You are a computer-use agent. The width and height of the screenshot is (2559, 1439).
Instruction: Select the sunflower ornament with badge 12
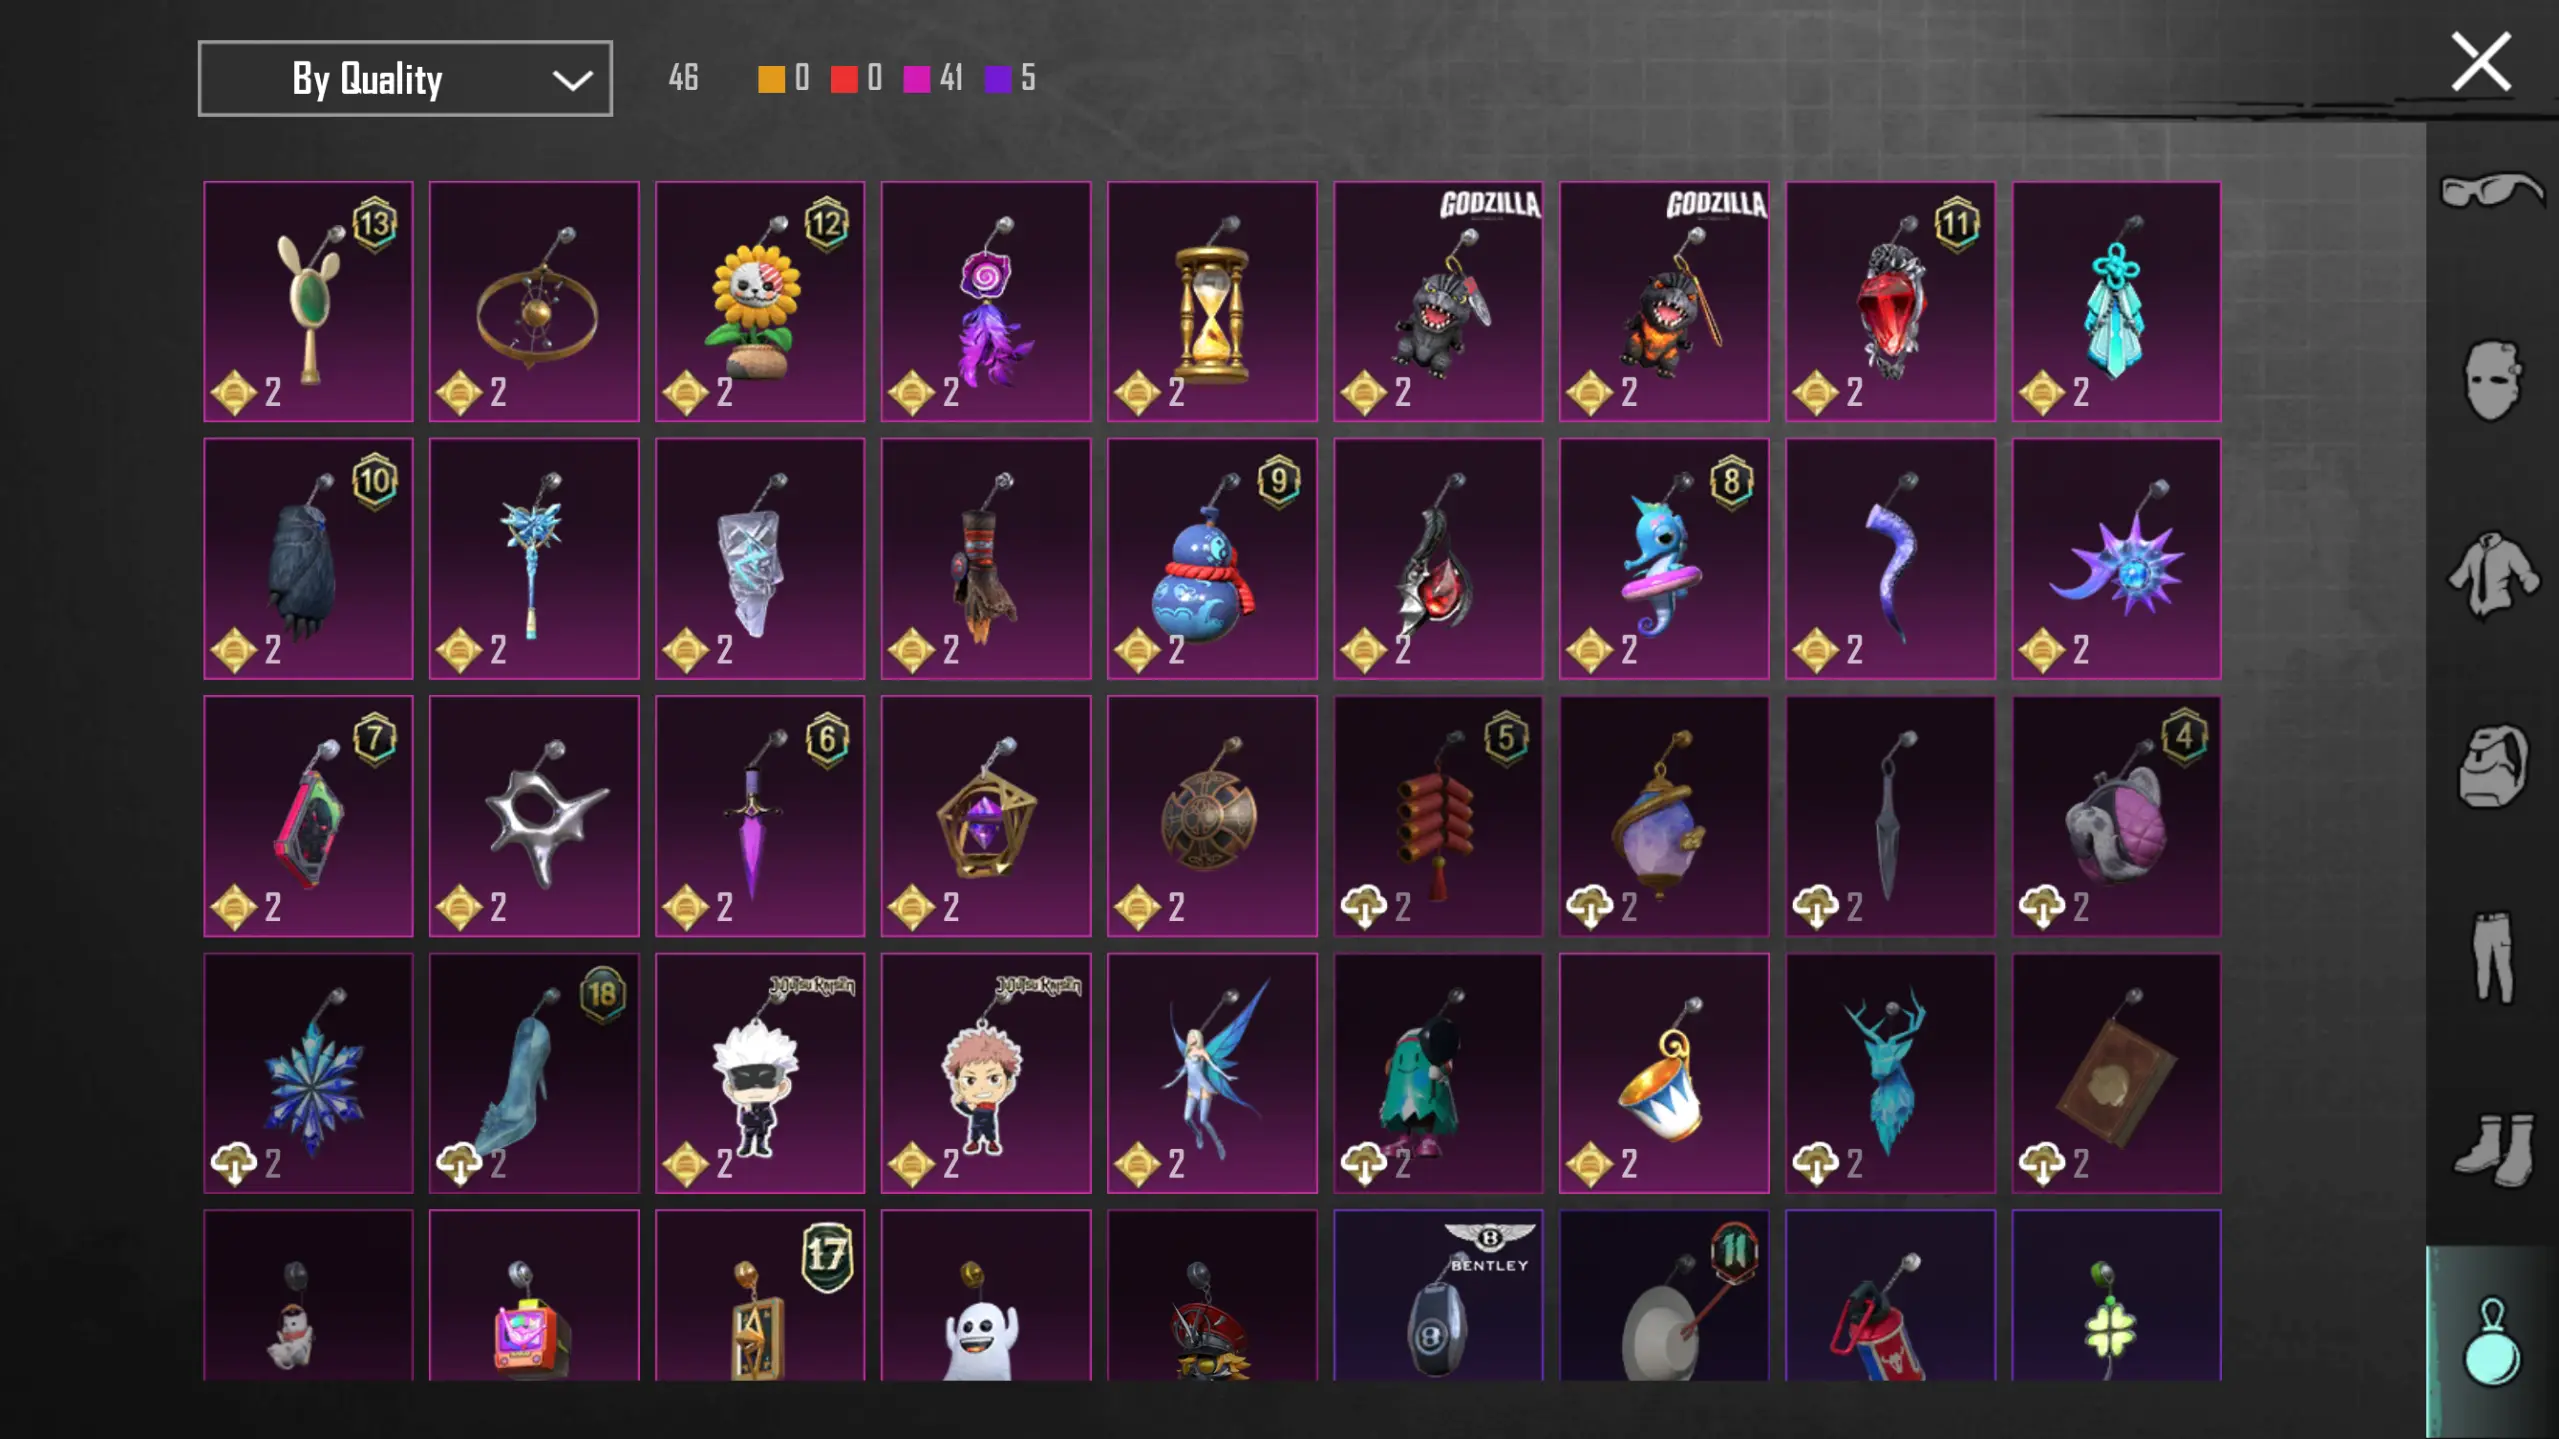pyautogui.click(x=760, y=301)
